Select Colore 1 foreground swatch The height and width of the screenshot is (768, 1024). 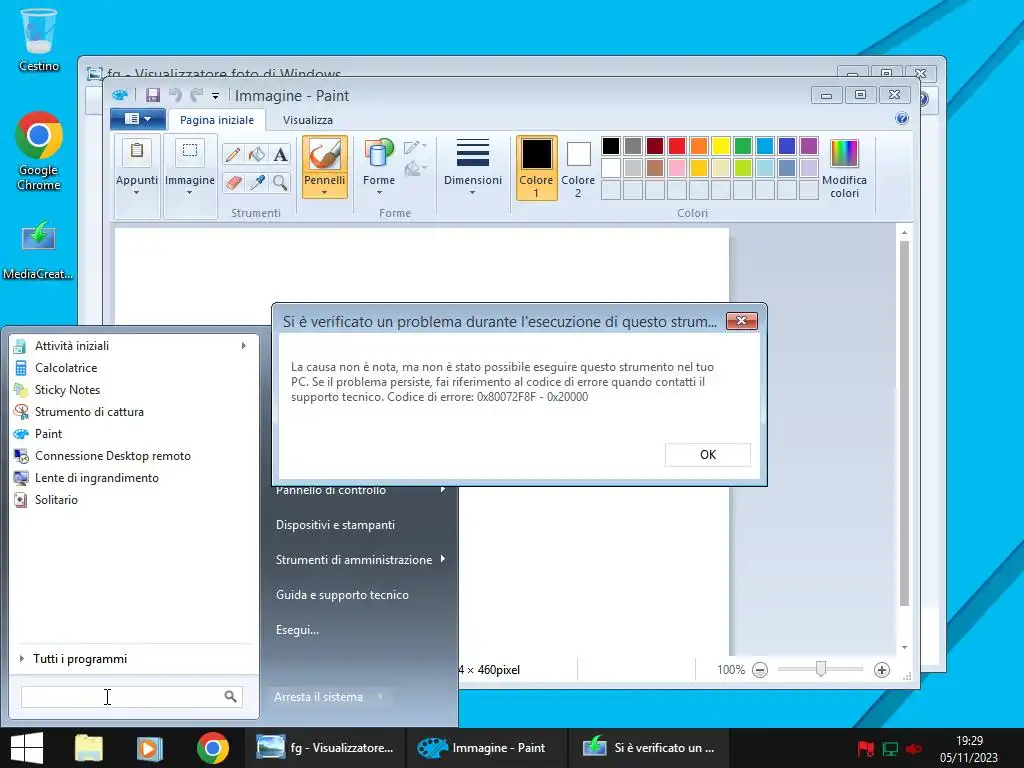536,167
